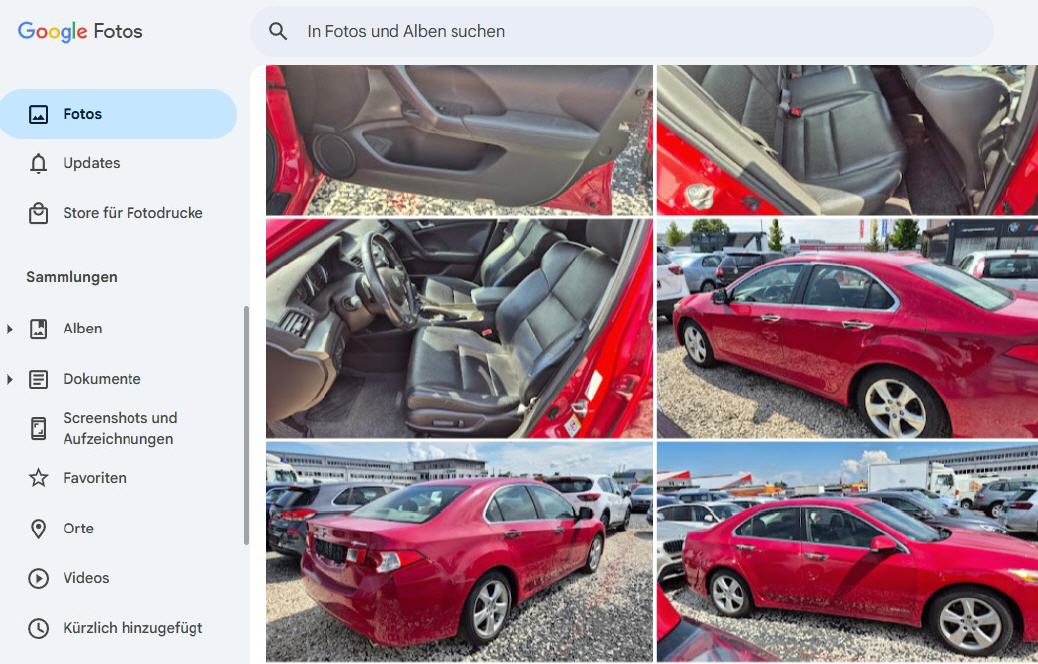Open the Store für Fotodrucke bag icon
Image resolution: width=1038 pixels, height=664 pixels.
(x=38, y=213)
